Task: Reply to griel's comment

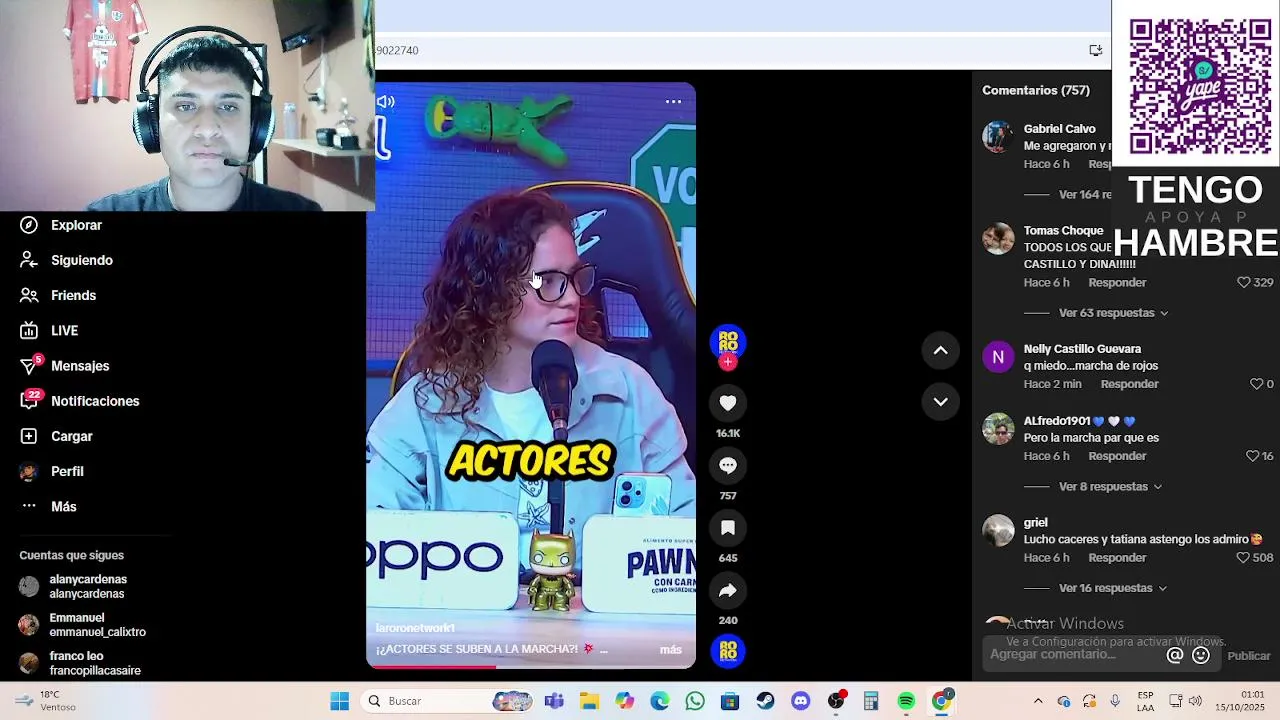Action: [1117, 558]
